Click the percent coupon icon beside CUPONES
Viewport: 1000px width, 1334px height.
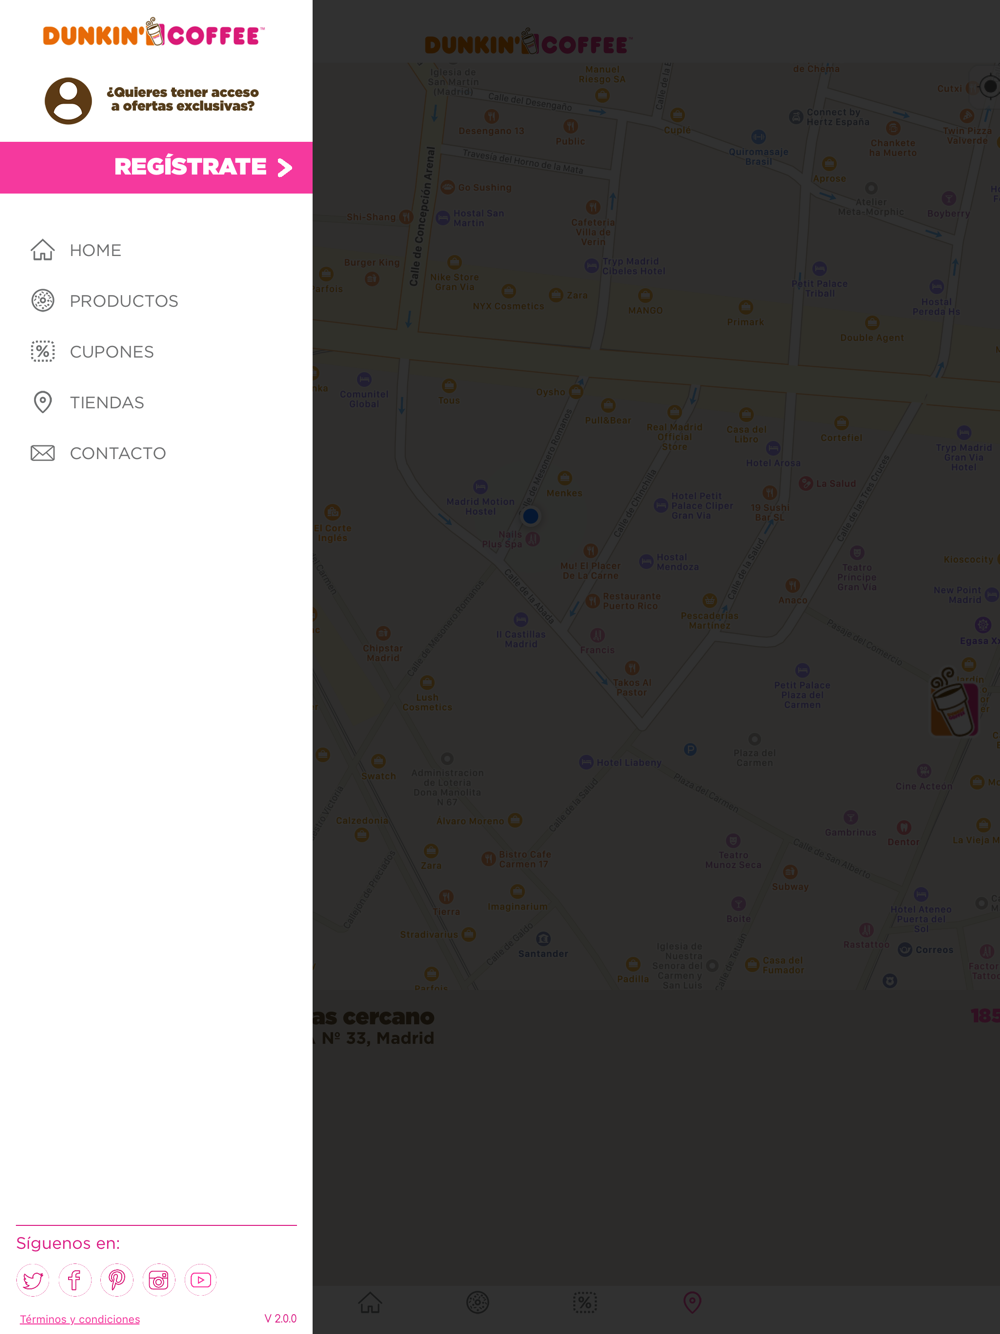pyautogui.click(x=42, y=351)
